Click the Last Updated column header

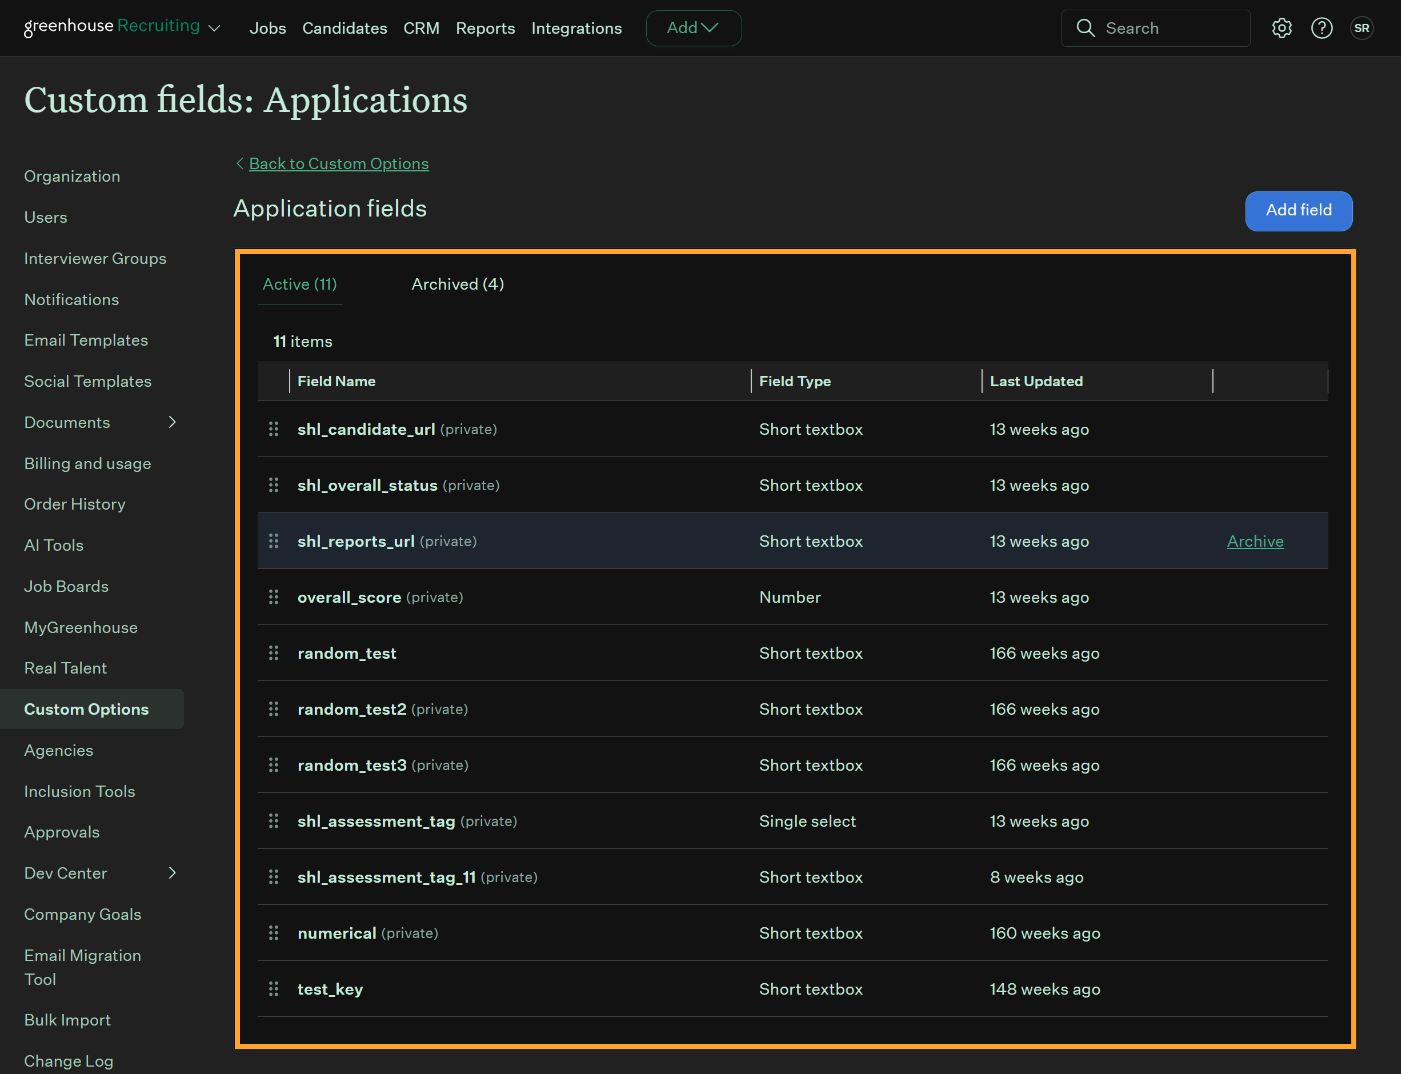(x=1036, y=381)
